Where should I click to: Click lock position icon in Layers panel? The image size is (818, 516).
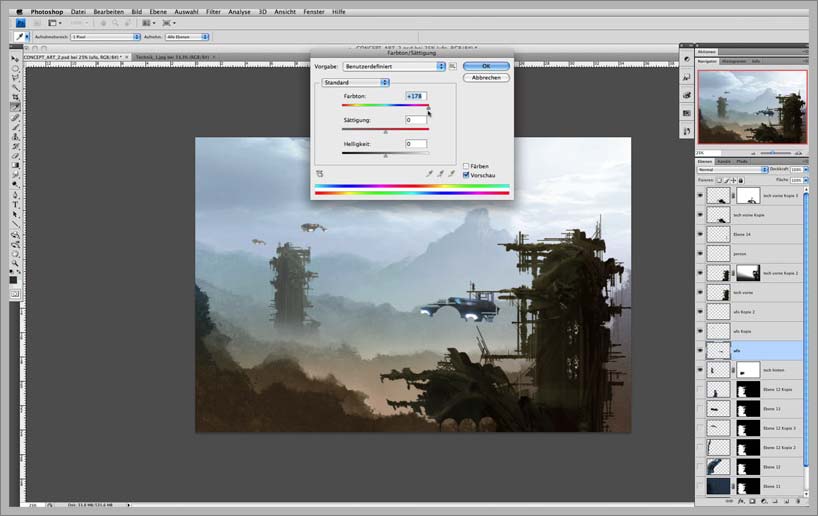733,180
